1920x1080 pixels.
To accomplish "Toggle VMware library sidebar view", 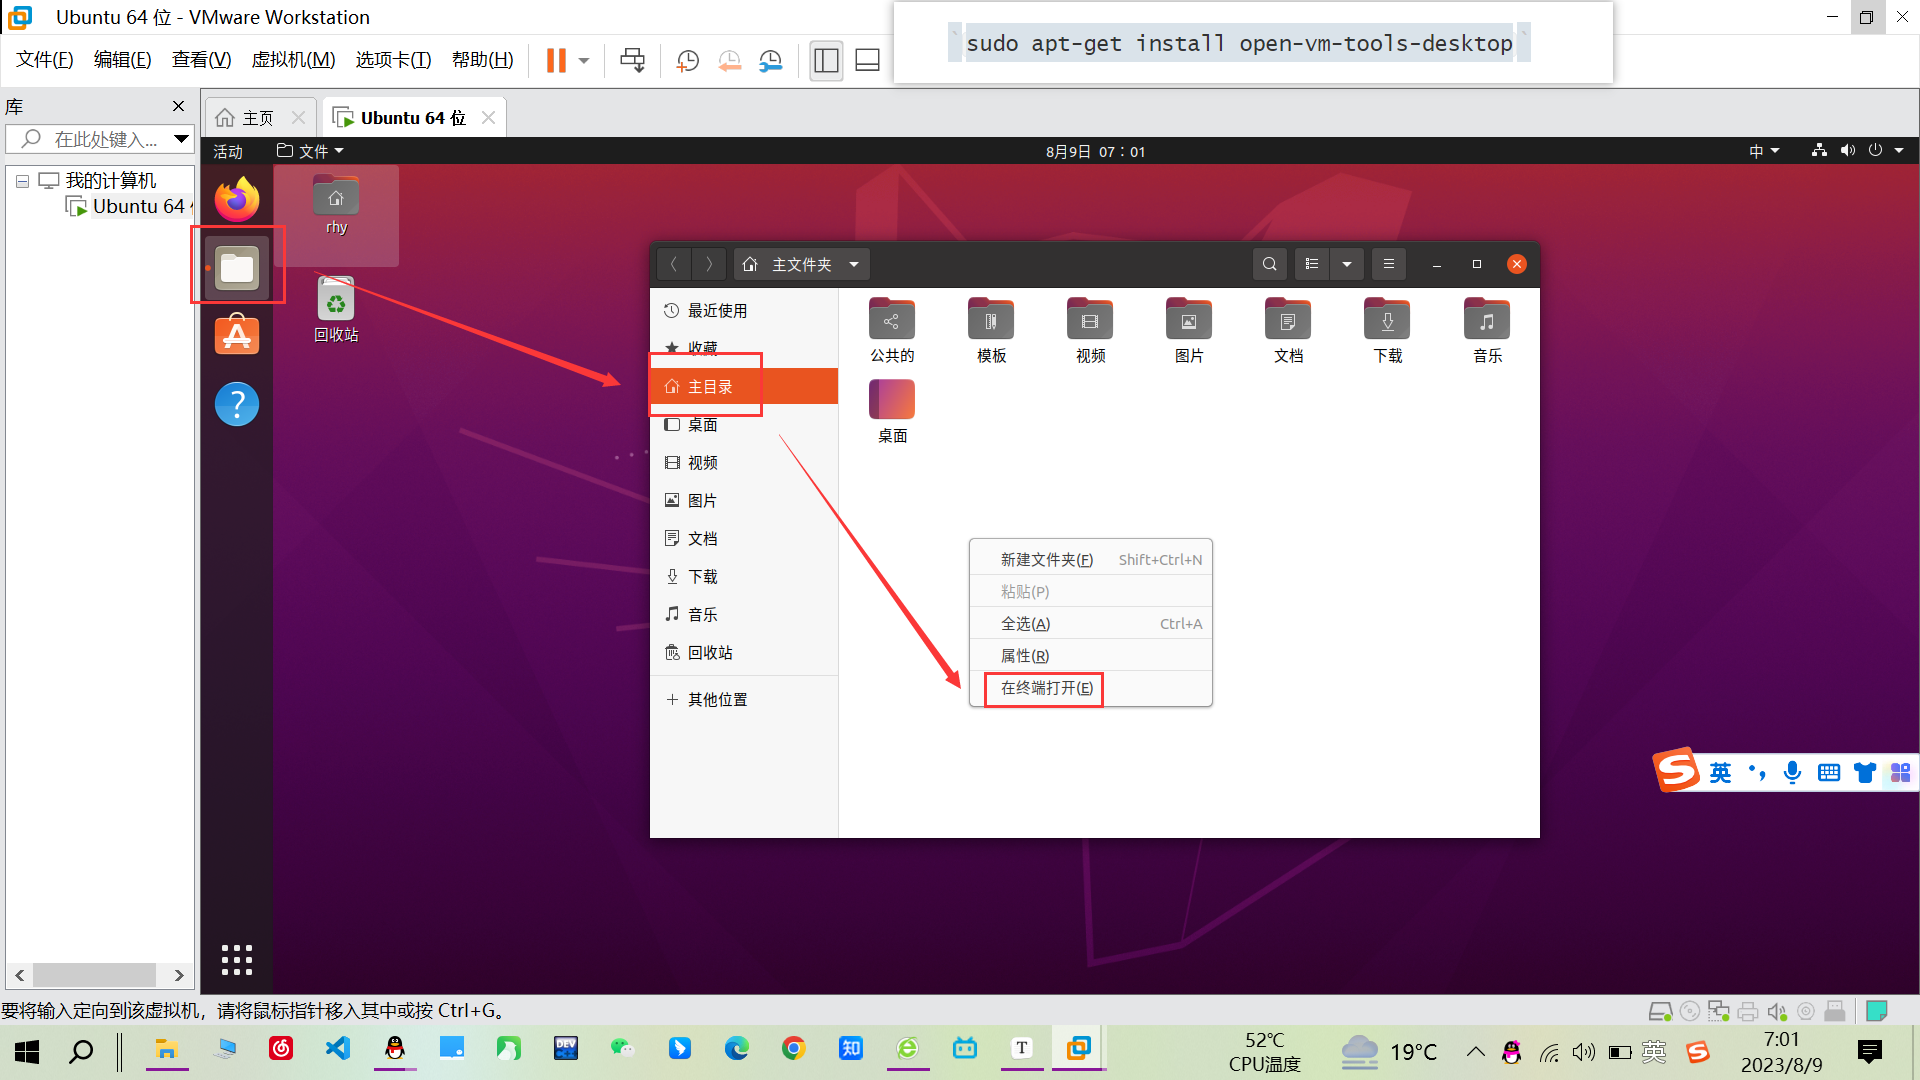I will [x=826, y=60].
